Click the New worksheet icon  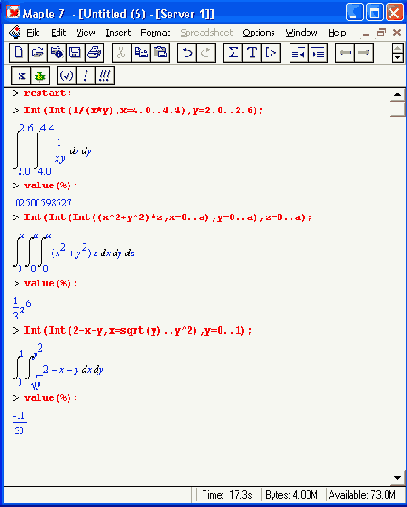(x=19, y=53)
